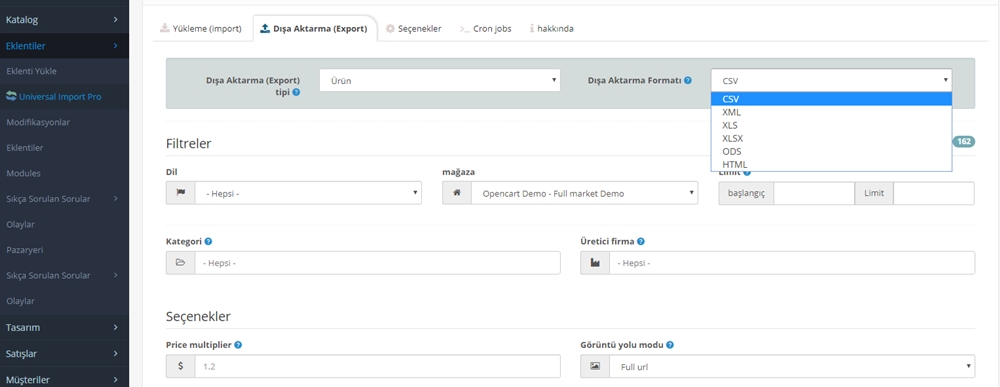Click the 162 count badge
1000x387 pixels.
964,142
